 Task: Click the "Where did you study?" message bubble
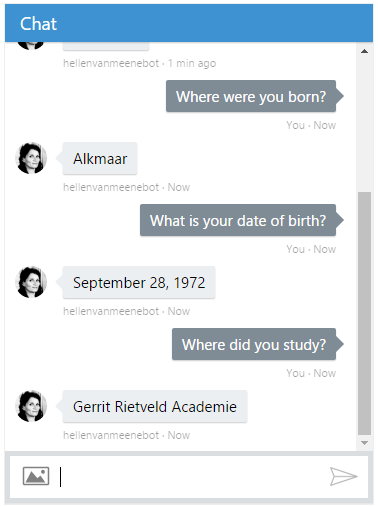pyautogui.click(x=254, y=344)
